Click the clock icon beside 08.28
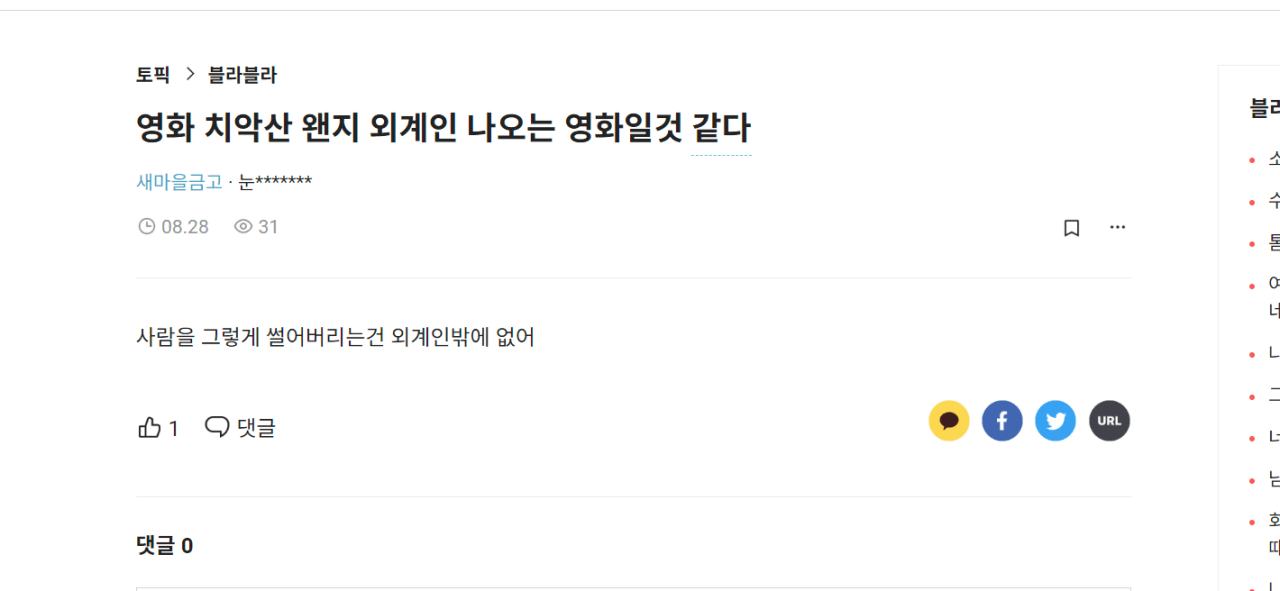Image resolution: width=1280 pixels, height=591 pixels. click(146, 227)
